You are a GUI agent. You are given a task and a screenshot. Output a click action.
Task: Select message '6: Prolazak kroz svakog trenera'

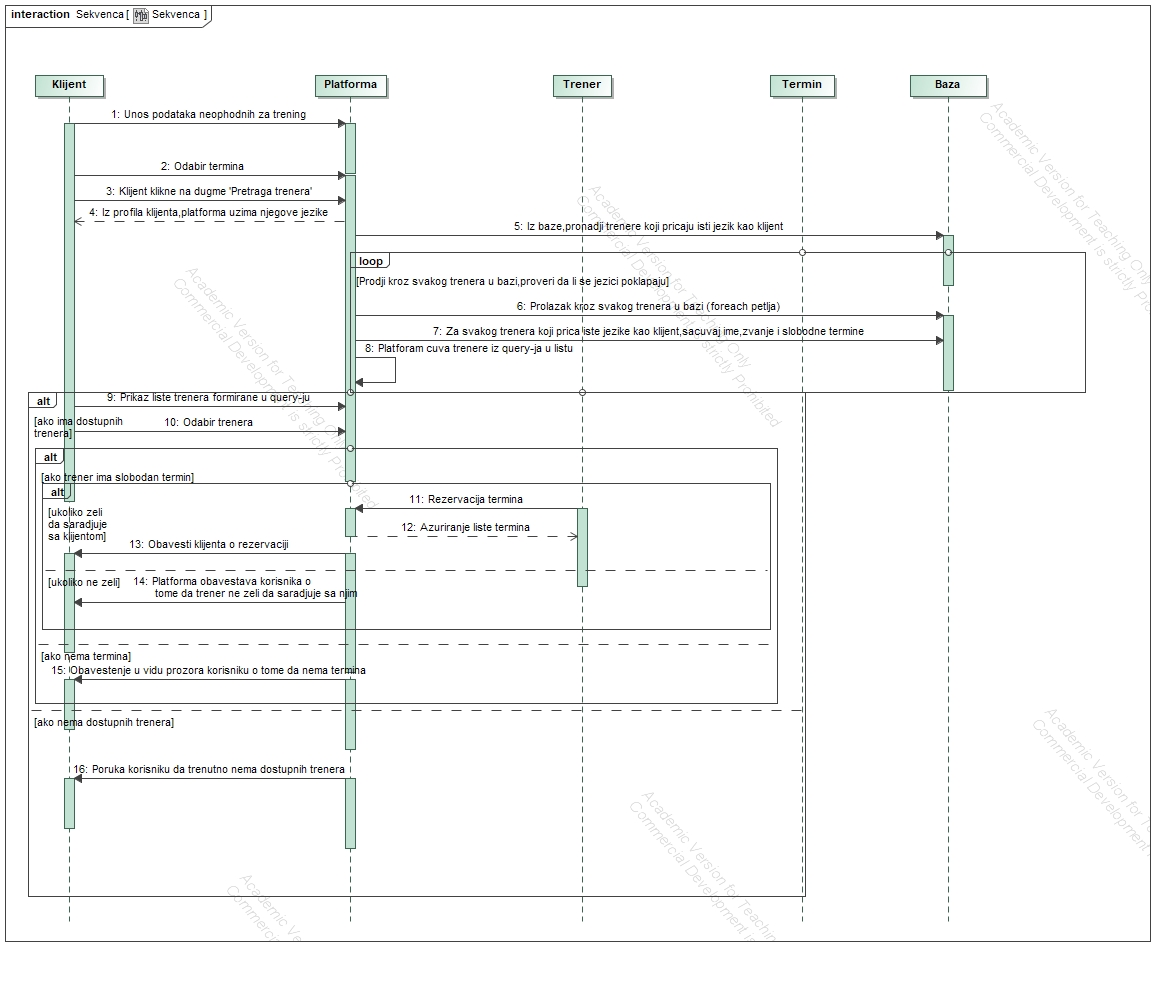648,306
